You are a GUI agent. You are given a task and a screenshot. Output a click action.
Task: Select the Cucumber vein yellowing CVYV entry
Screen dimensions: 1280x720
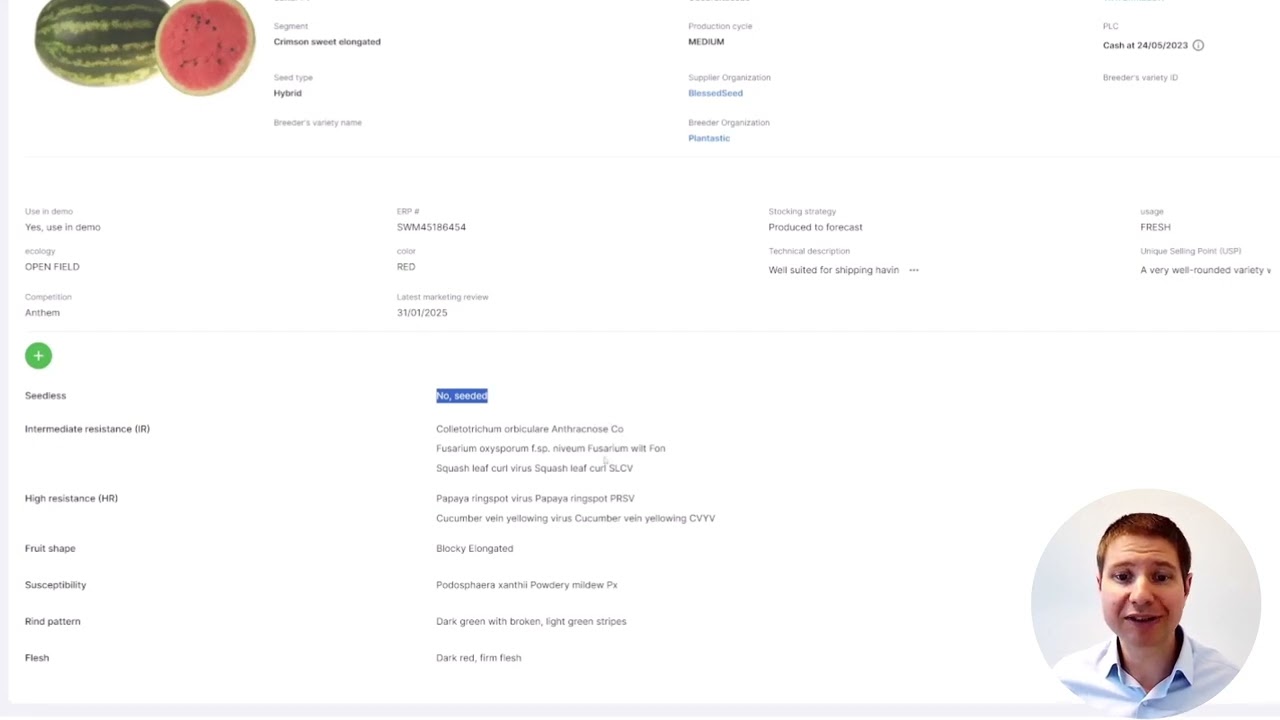pyautogui.click(x=575, y=518)
